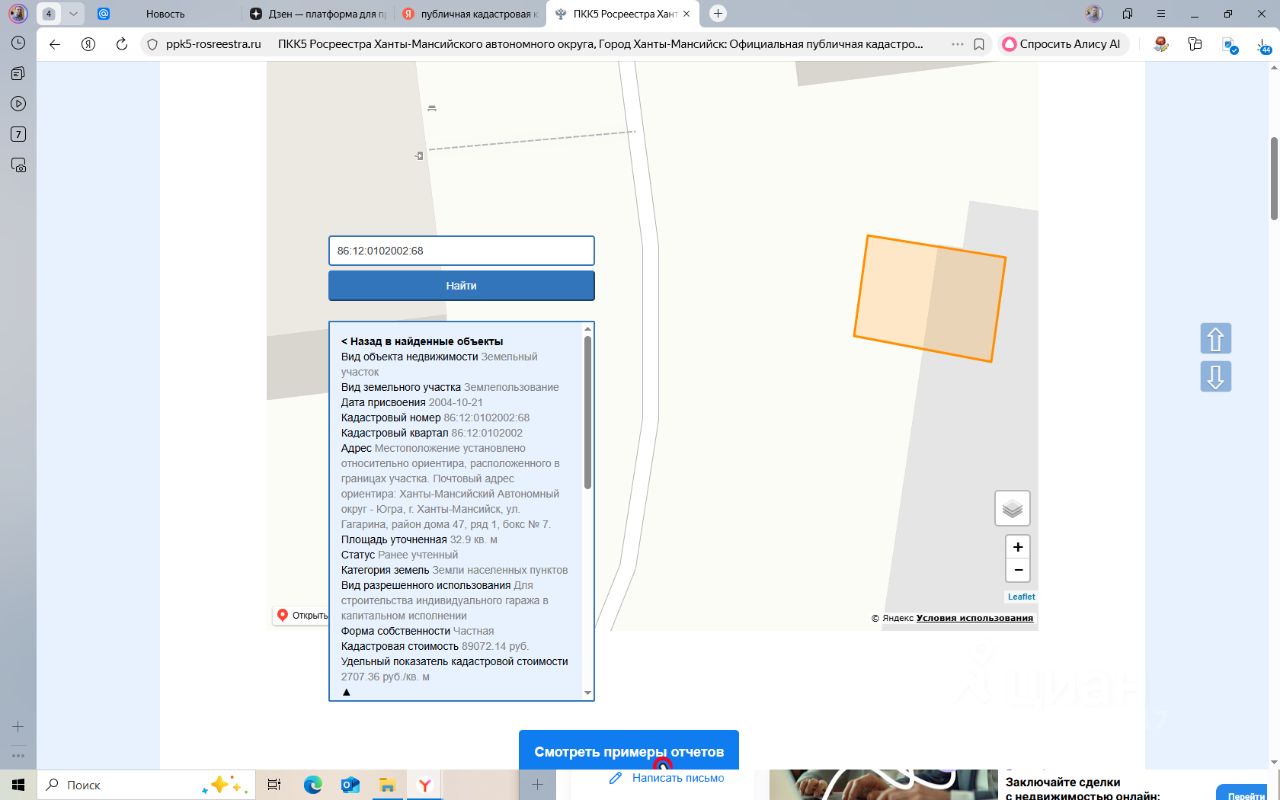1280x800 pixels.
Task: Click the ownership value Частная
Action: [x=474, y=631]
